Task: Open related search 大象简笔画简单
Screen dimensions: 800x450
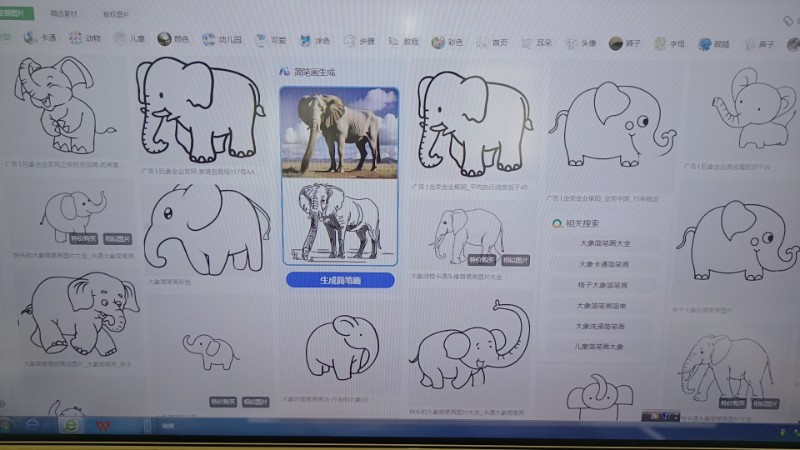Action: (601, 306)
